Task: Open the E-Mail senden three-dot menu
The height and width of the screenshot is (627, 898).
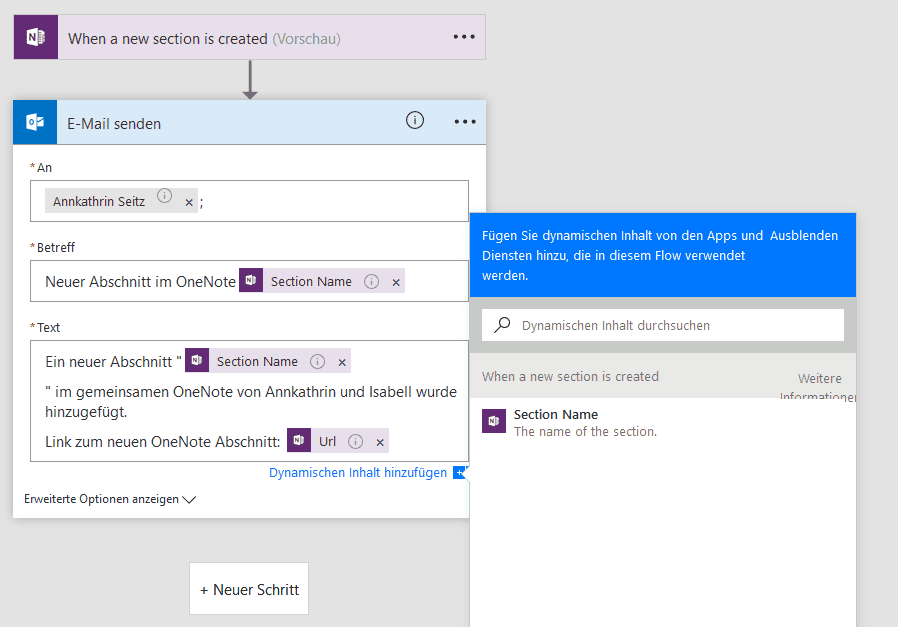Action: pyautogui.click(x=465, y=121)
